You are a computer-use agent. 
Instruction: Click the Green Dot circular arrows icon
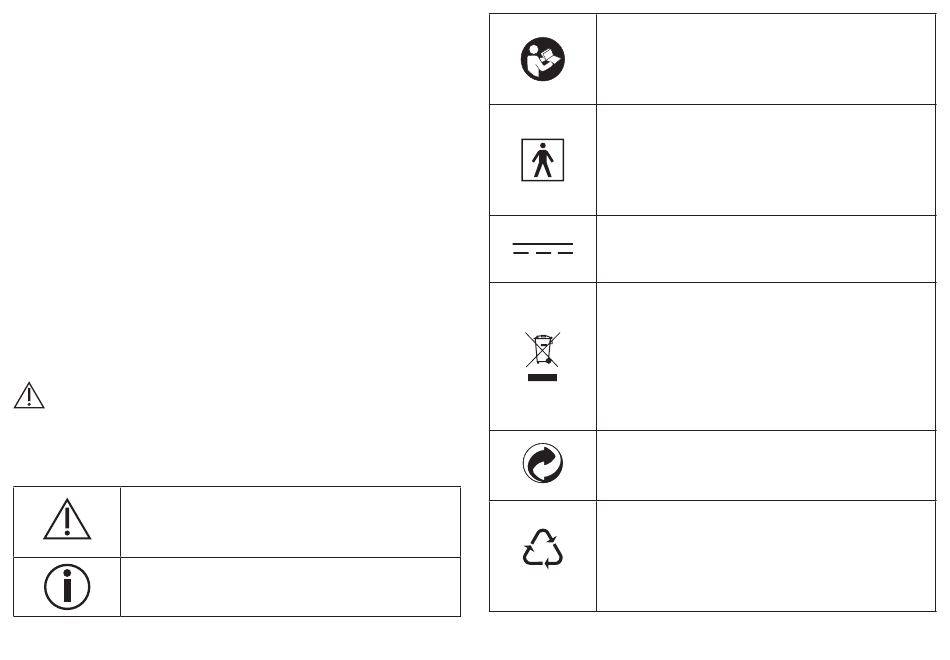click(x=543, y=464)
